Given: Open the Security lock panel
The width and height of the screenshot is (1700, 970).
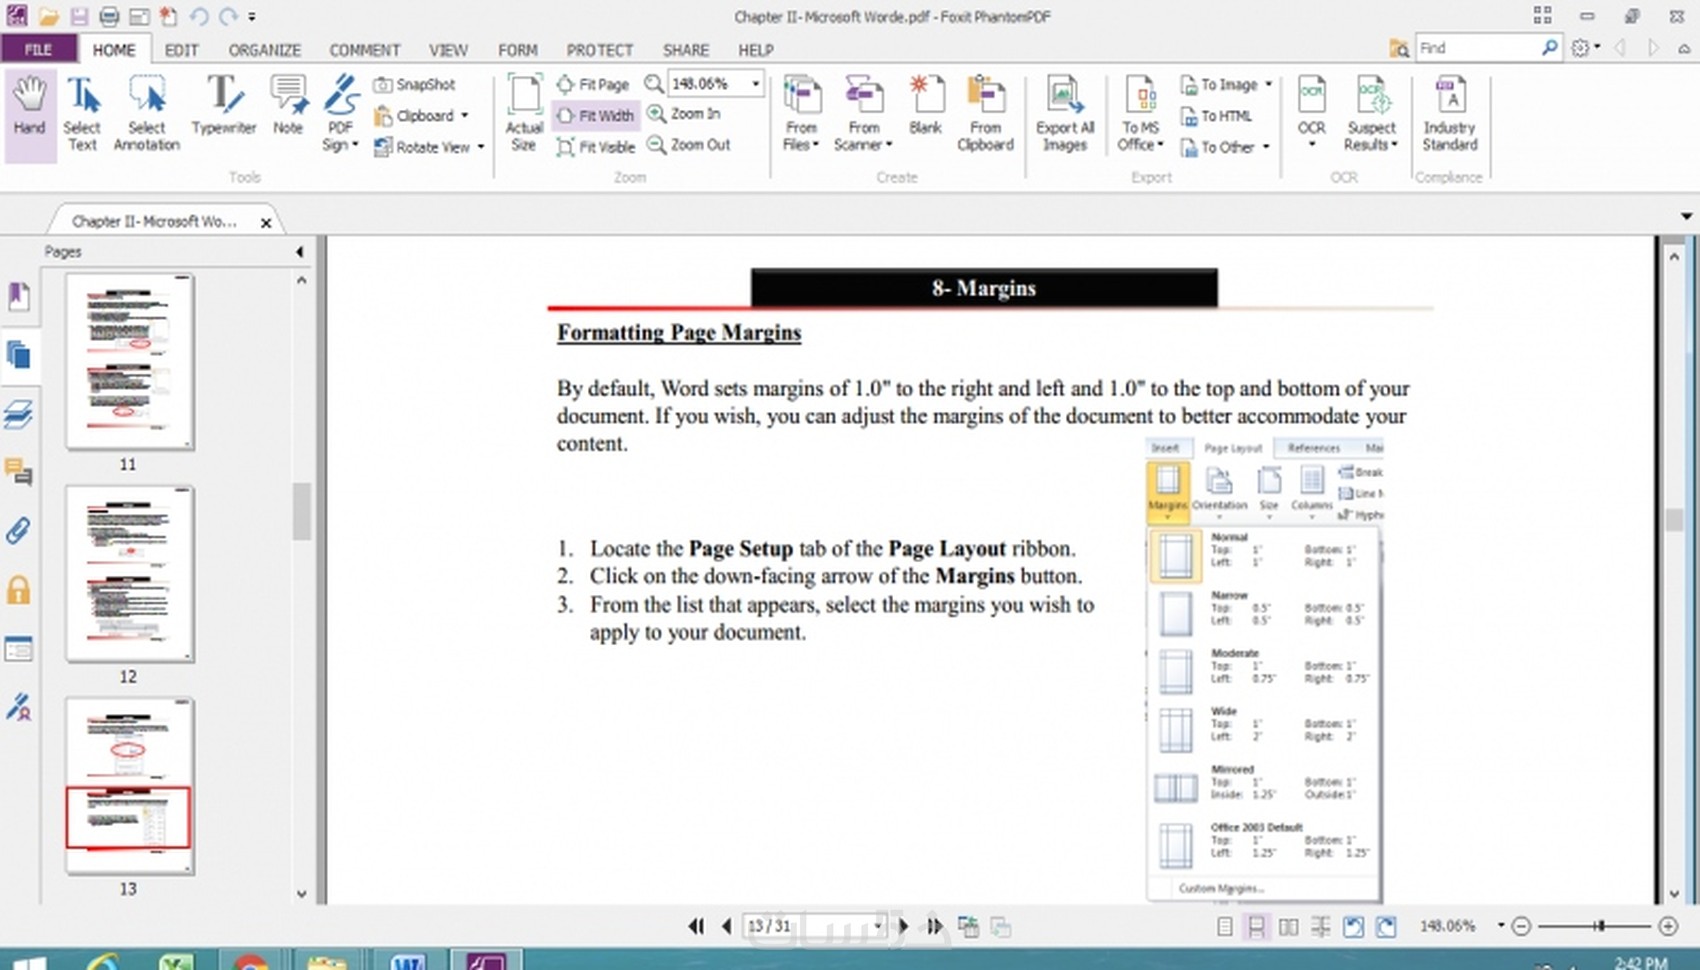Looking at the screenshot, I should (18, 590).
